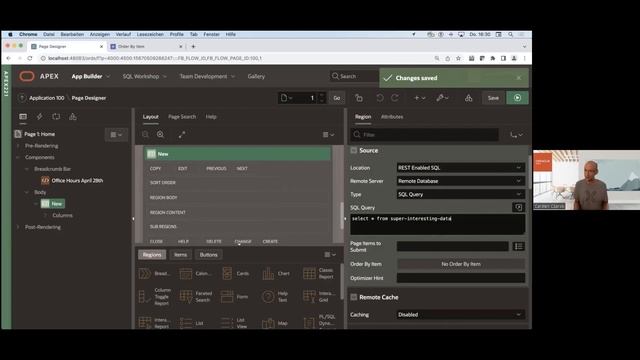Click the SQL Query text area

tap(437, 224)
